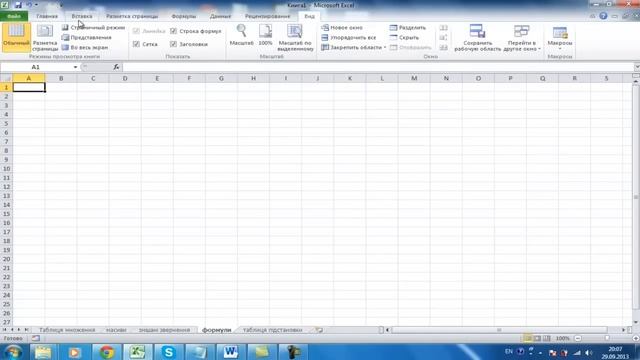Open Skype from the taskbar
Screen dimensions: 640x360
tap(168, 352)
